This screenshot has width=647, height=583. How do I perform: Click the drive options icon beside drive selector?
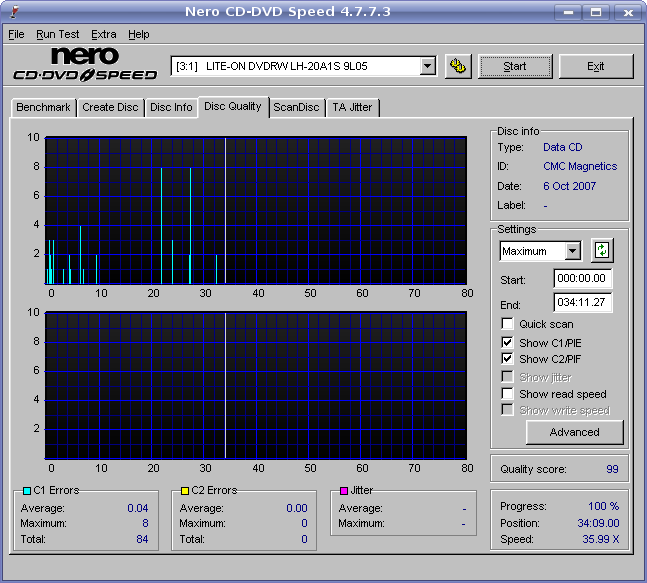[x=458, y=67]
